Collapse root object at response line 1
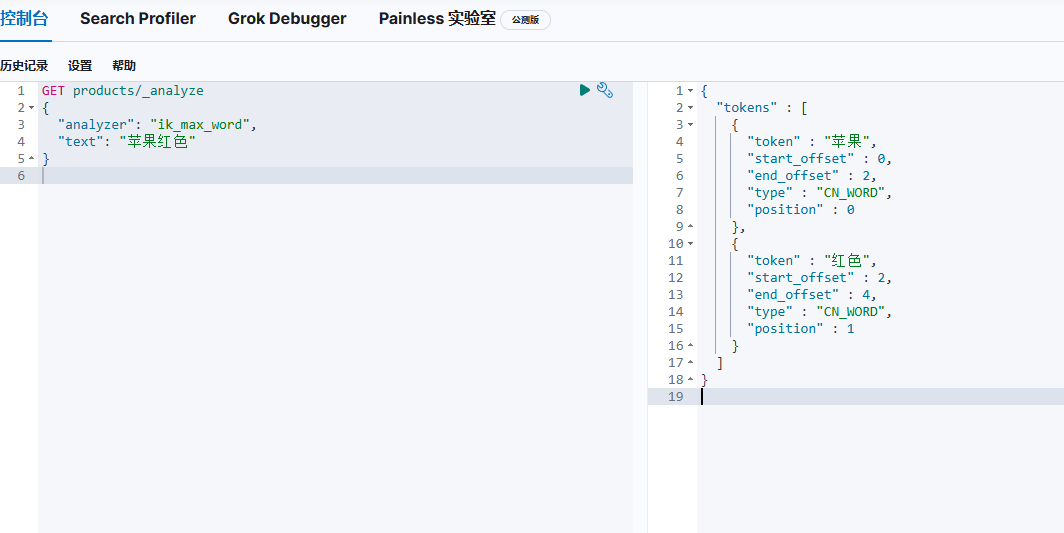 click(690, 91)
